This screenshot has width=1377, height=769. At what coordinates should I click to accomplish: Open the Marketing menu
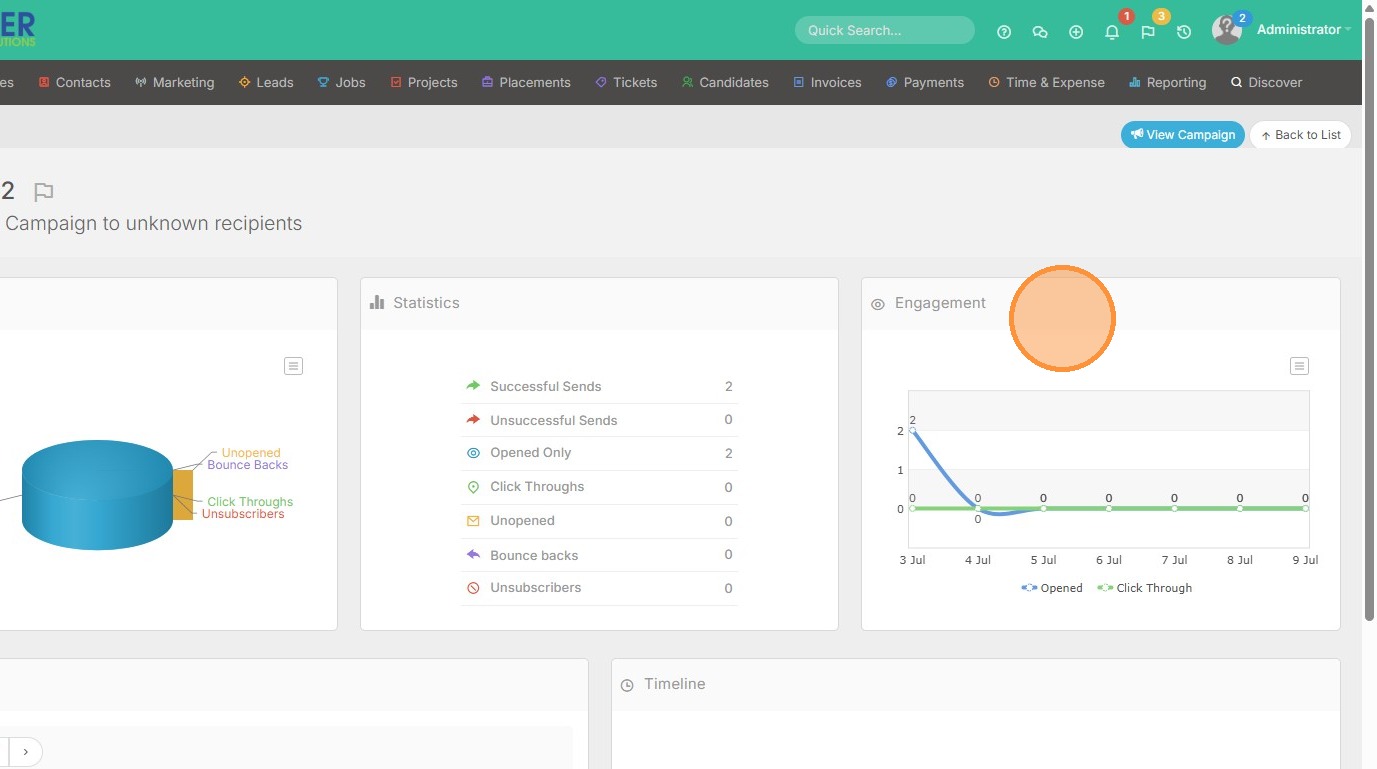click(x=175, y=82)
